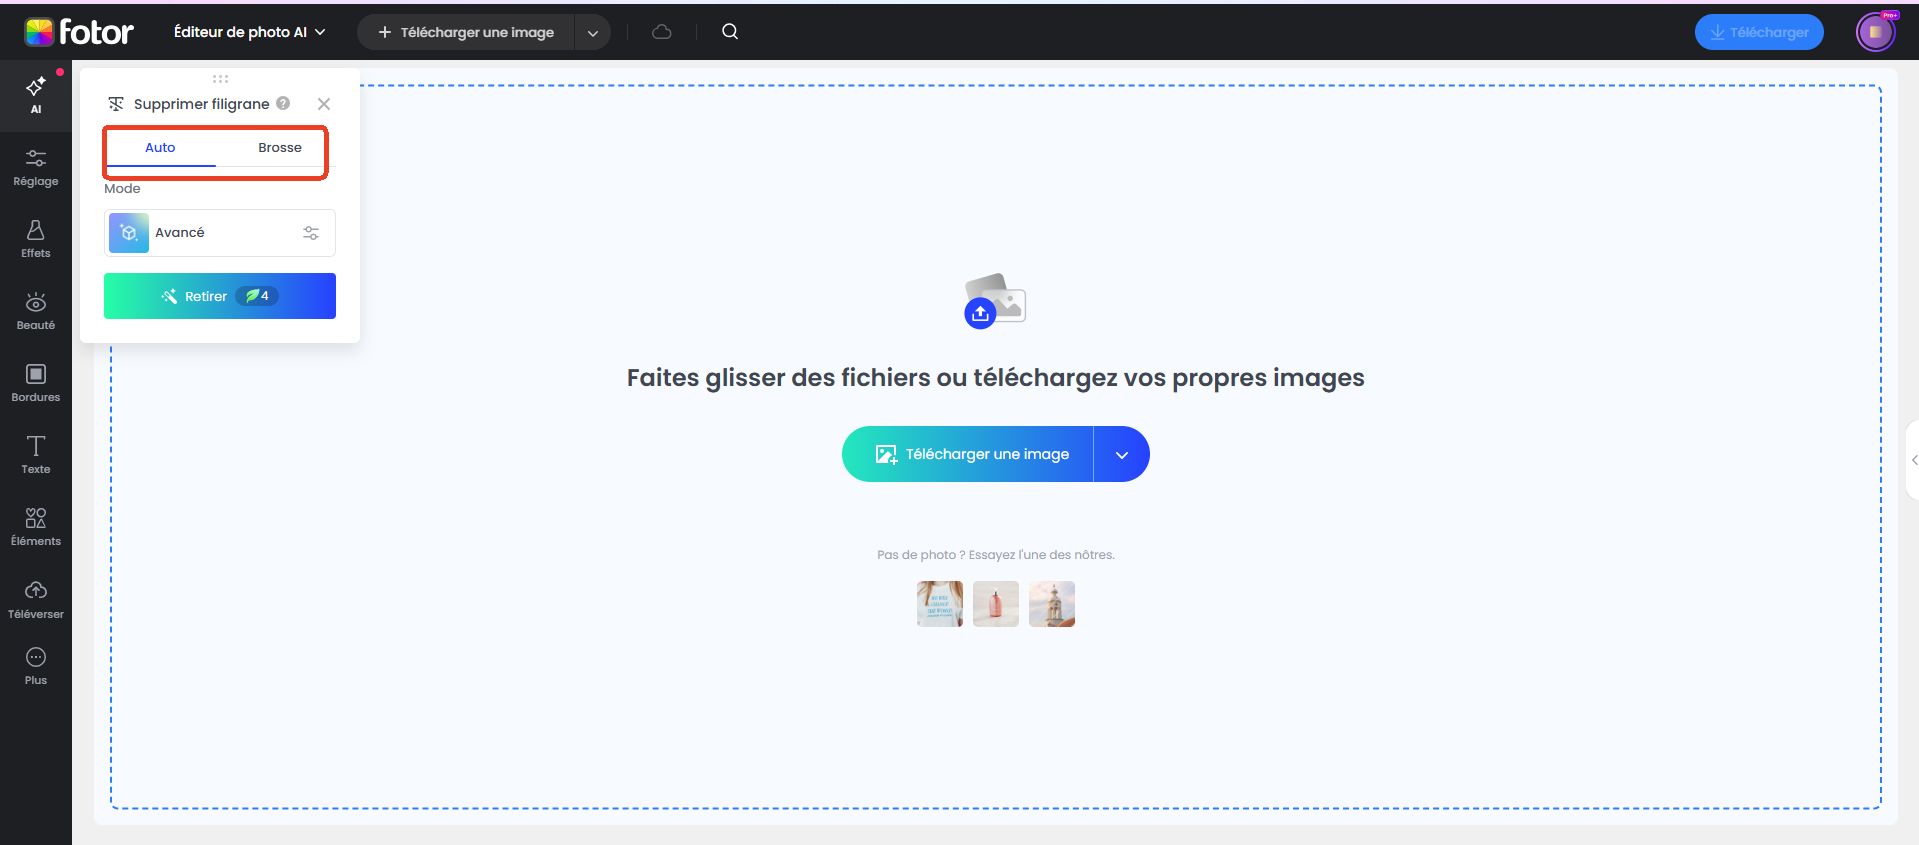Viewport: 1919px width, 845px height.
Task: Open the search magnifier in top bar
Action: [730, 32]
